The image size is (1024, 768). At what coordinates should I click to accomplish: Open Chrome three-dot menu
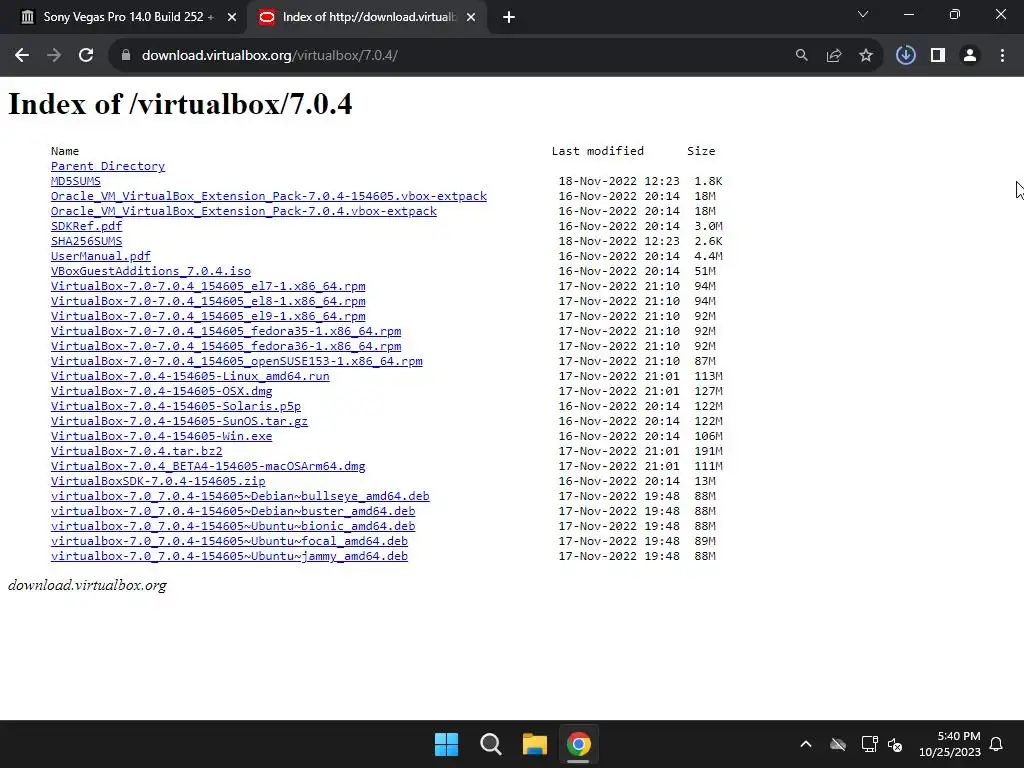click(x=1002, y=56)
